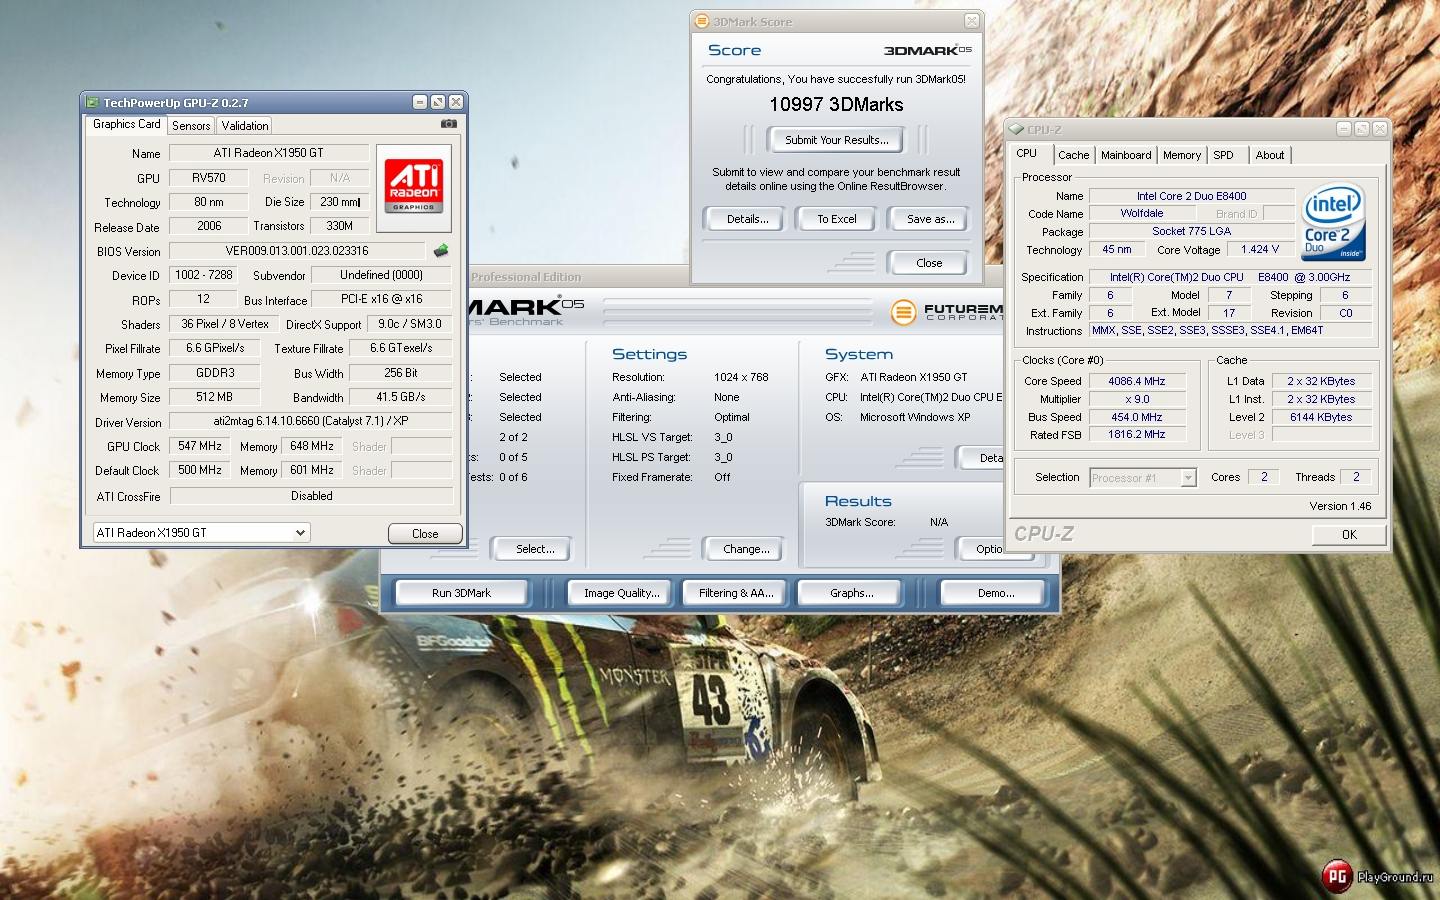This screenshot has height=900, width=1440.
Task: Click the 3DMark Score title bar icon
Action: tap(702, 21)
